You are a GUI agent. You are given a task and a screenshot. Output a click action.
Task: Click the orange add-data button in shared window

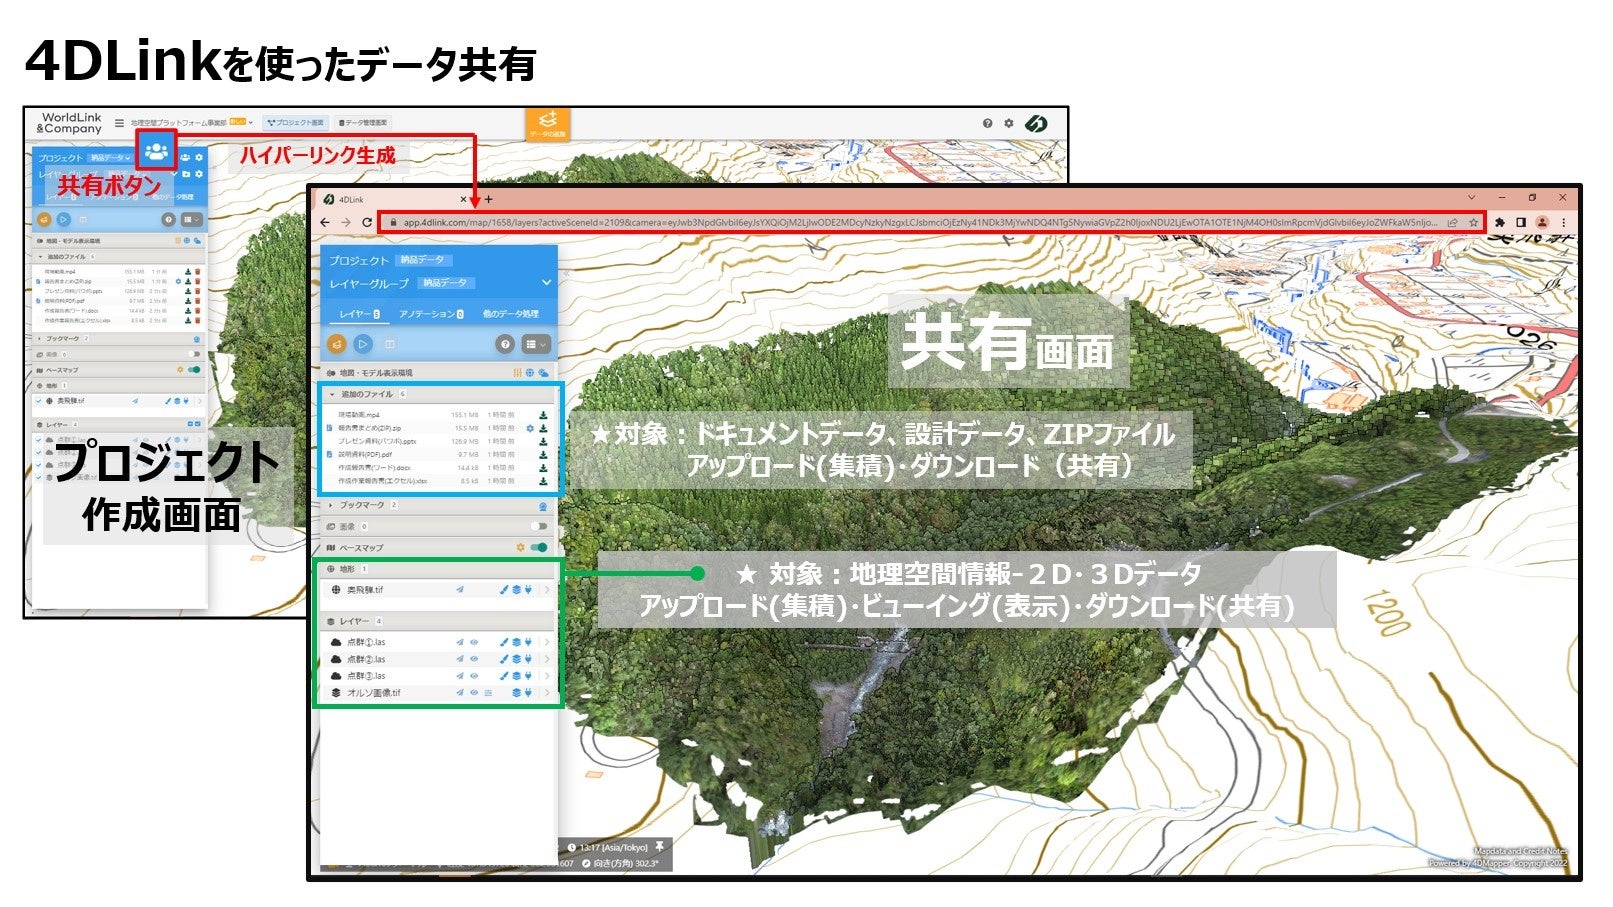pos(337,344)
